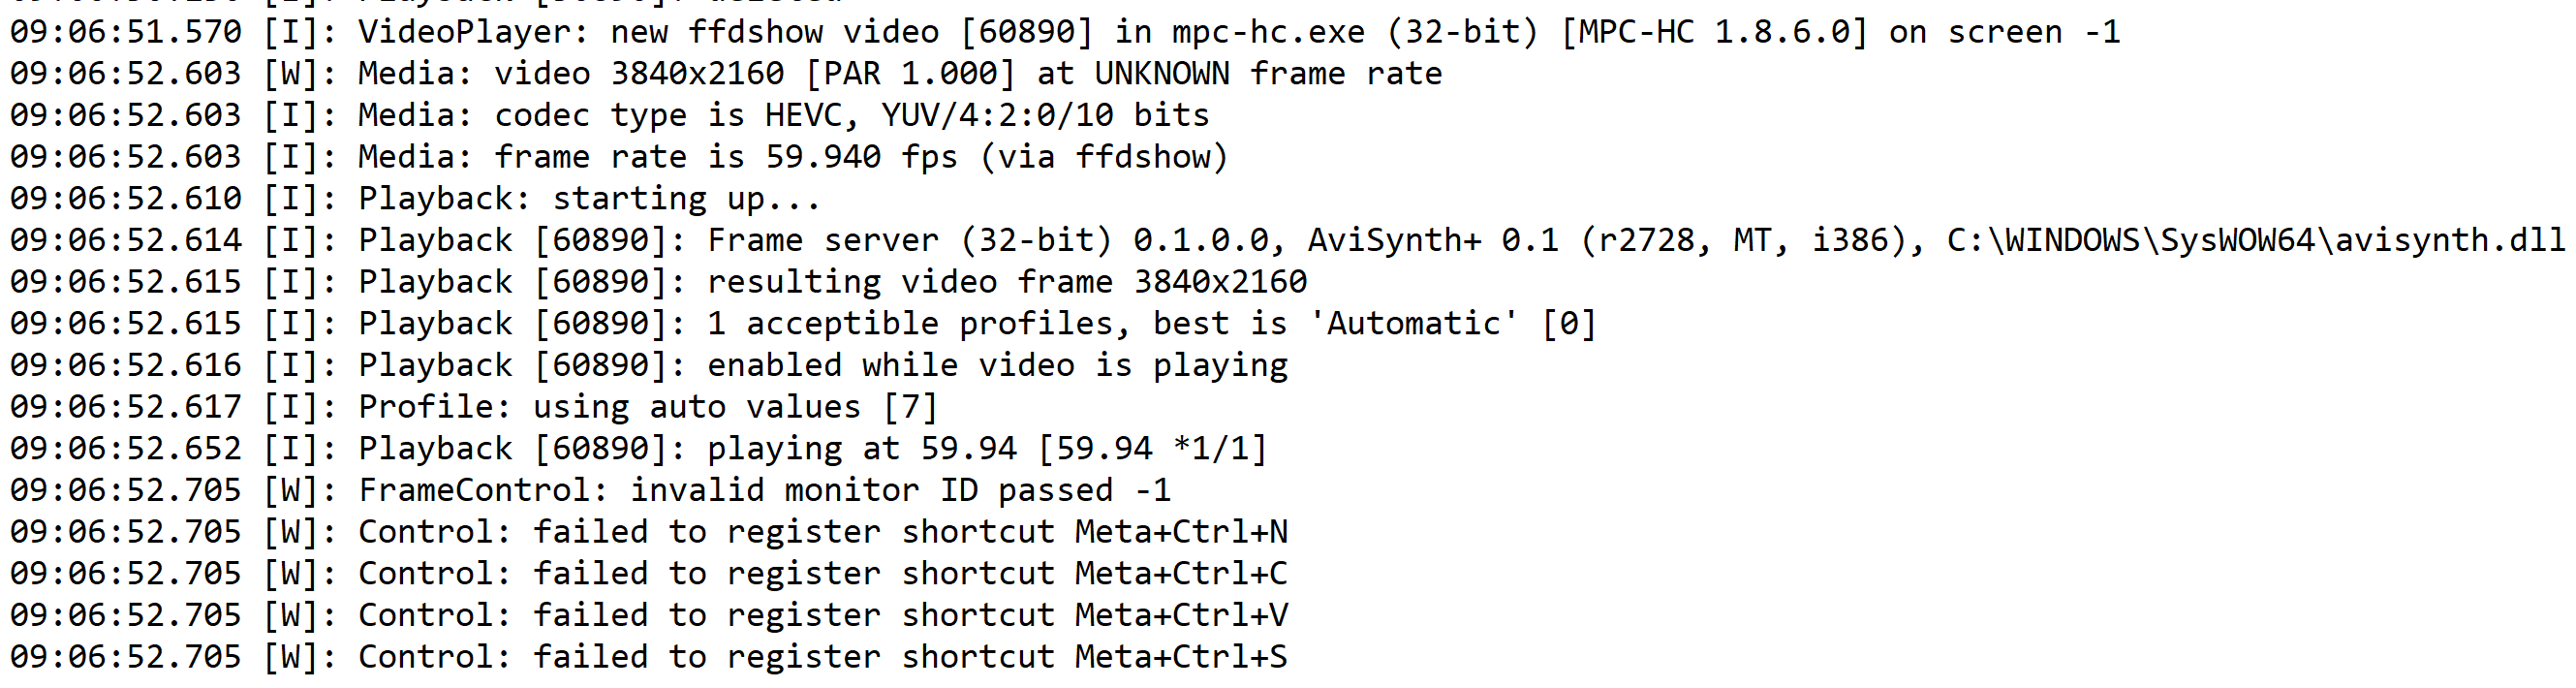2576x688 pixels.
Task: Click the failed shortcut Meta+Ctrl+N warning
Action: coord(822,532)
